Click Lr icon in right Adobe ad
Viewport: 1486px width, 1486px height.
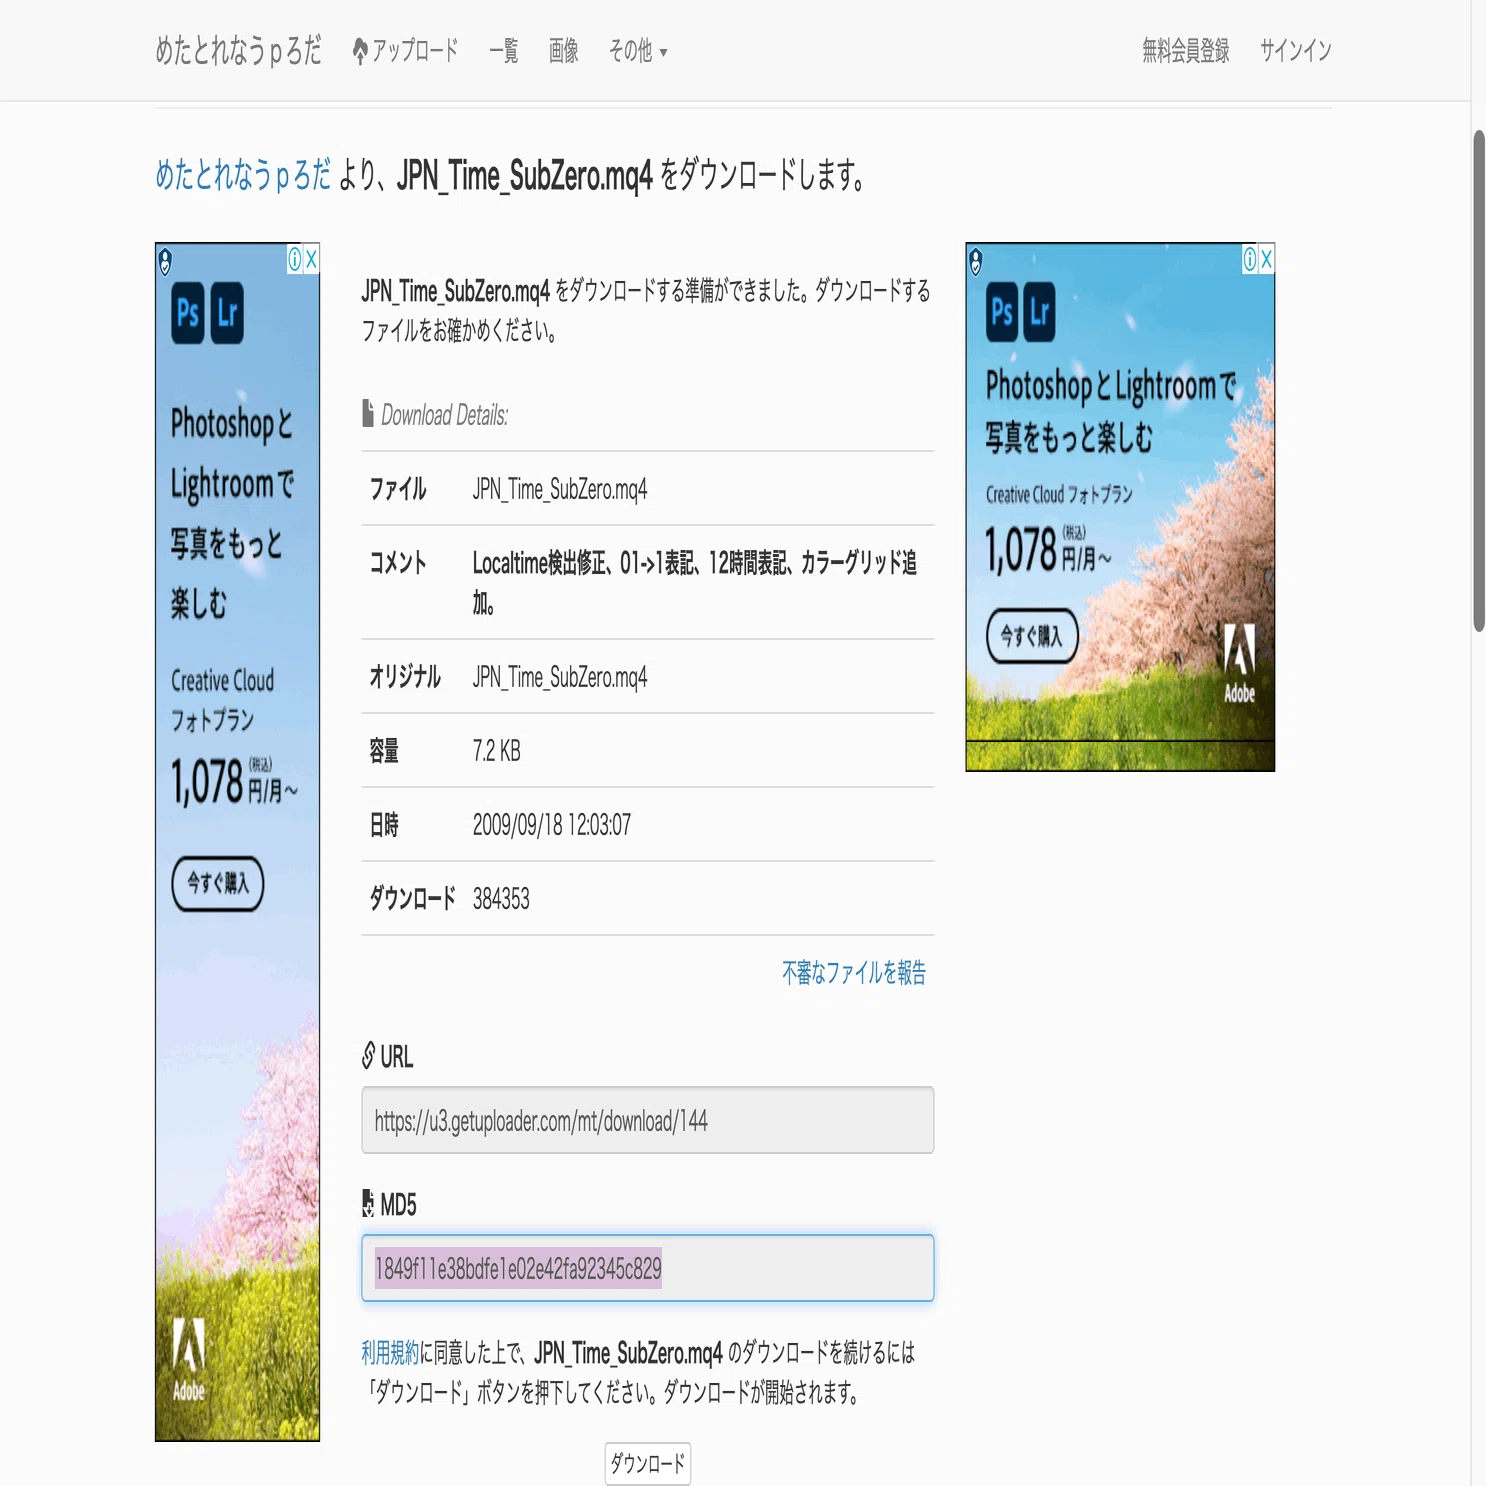click(1040, 312)
